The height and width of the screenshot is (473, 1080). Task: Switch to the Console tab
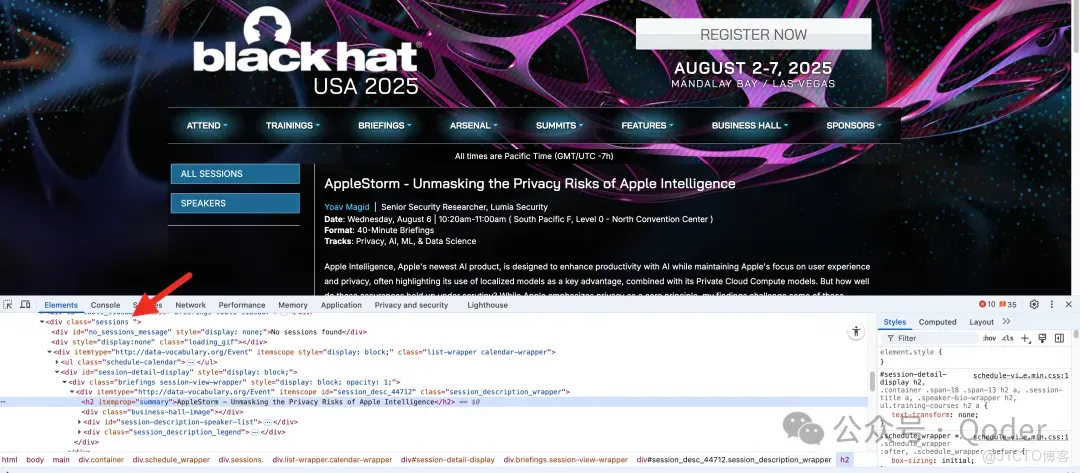[x=105, y=304]
